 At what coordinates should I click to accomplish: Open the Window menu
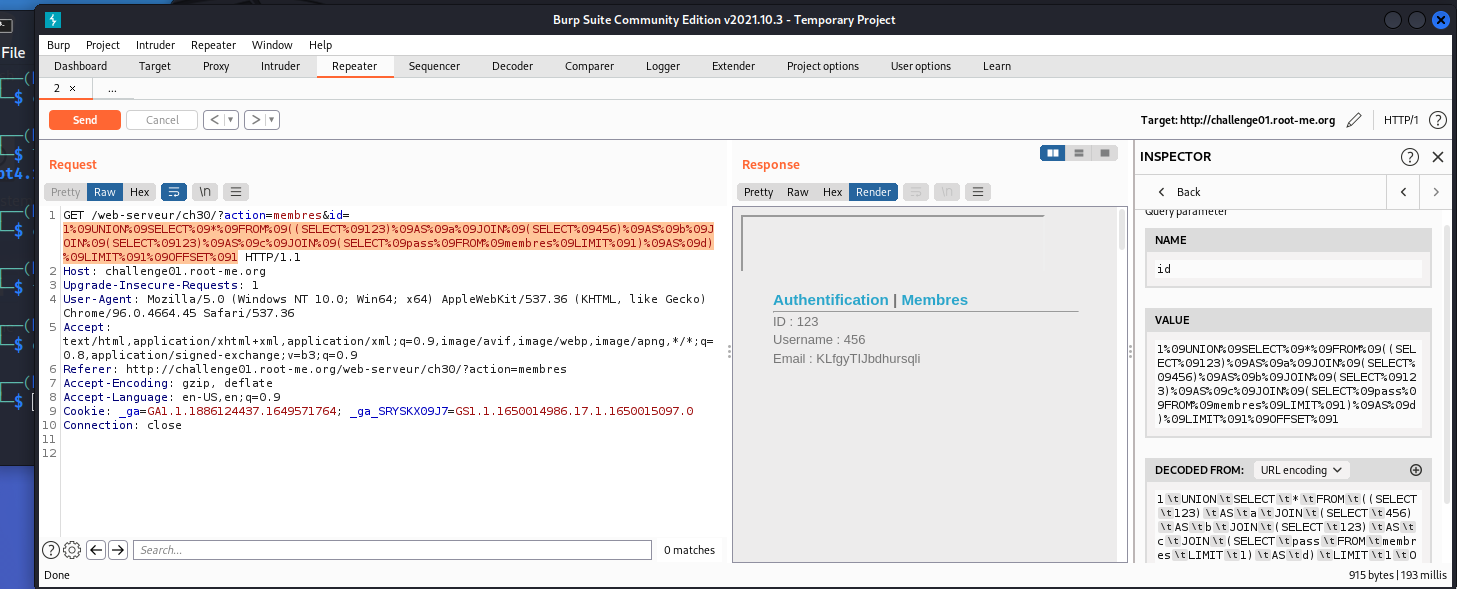272,45
